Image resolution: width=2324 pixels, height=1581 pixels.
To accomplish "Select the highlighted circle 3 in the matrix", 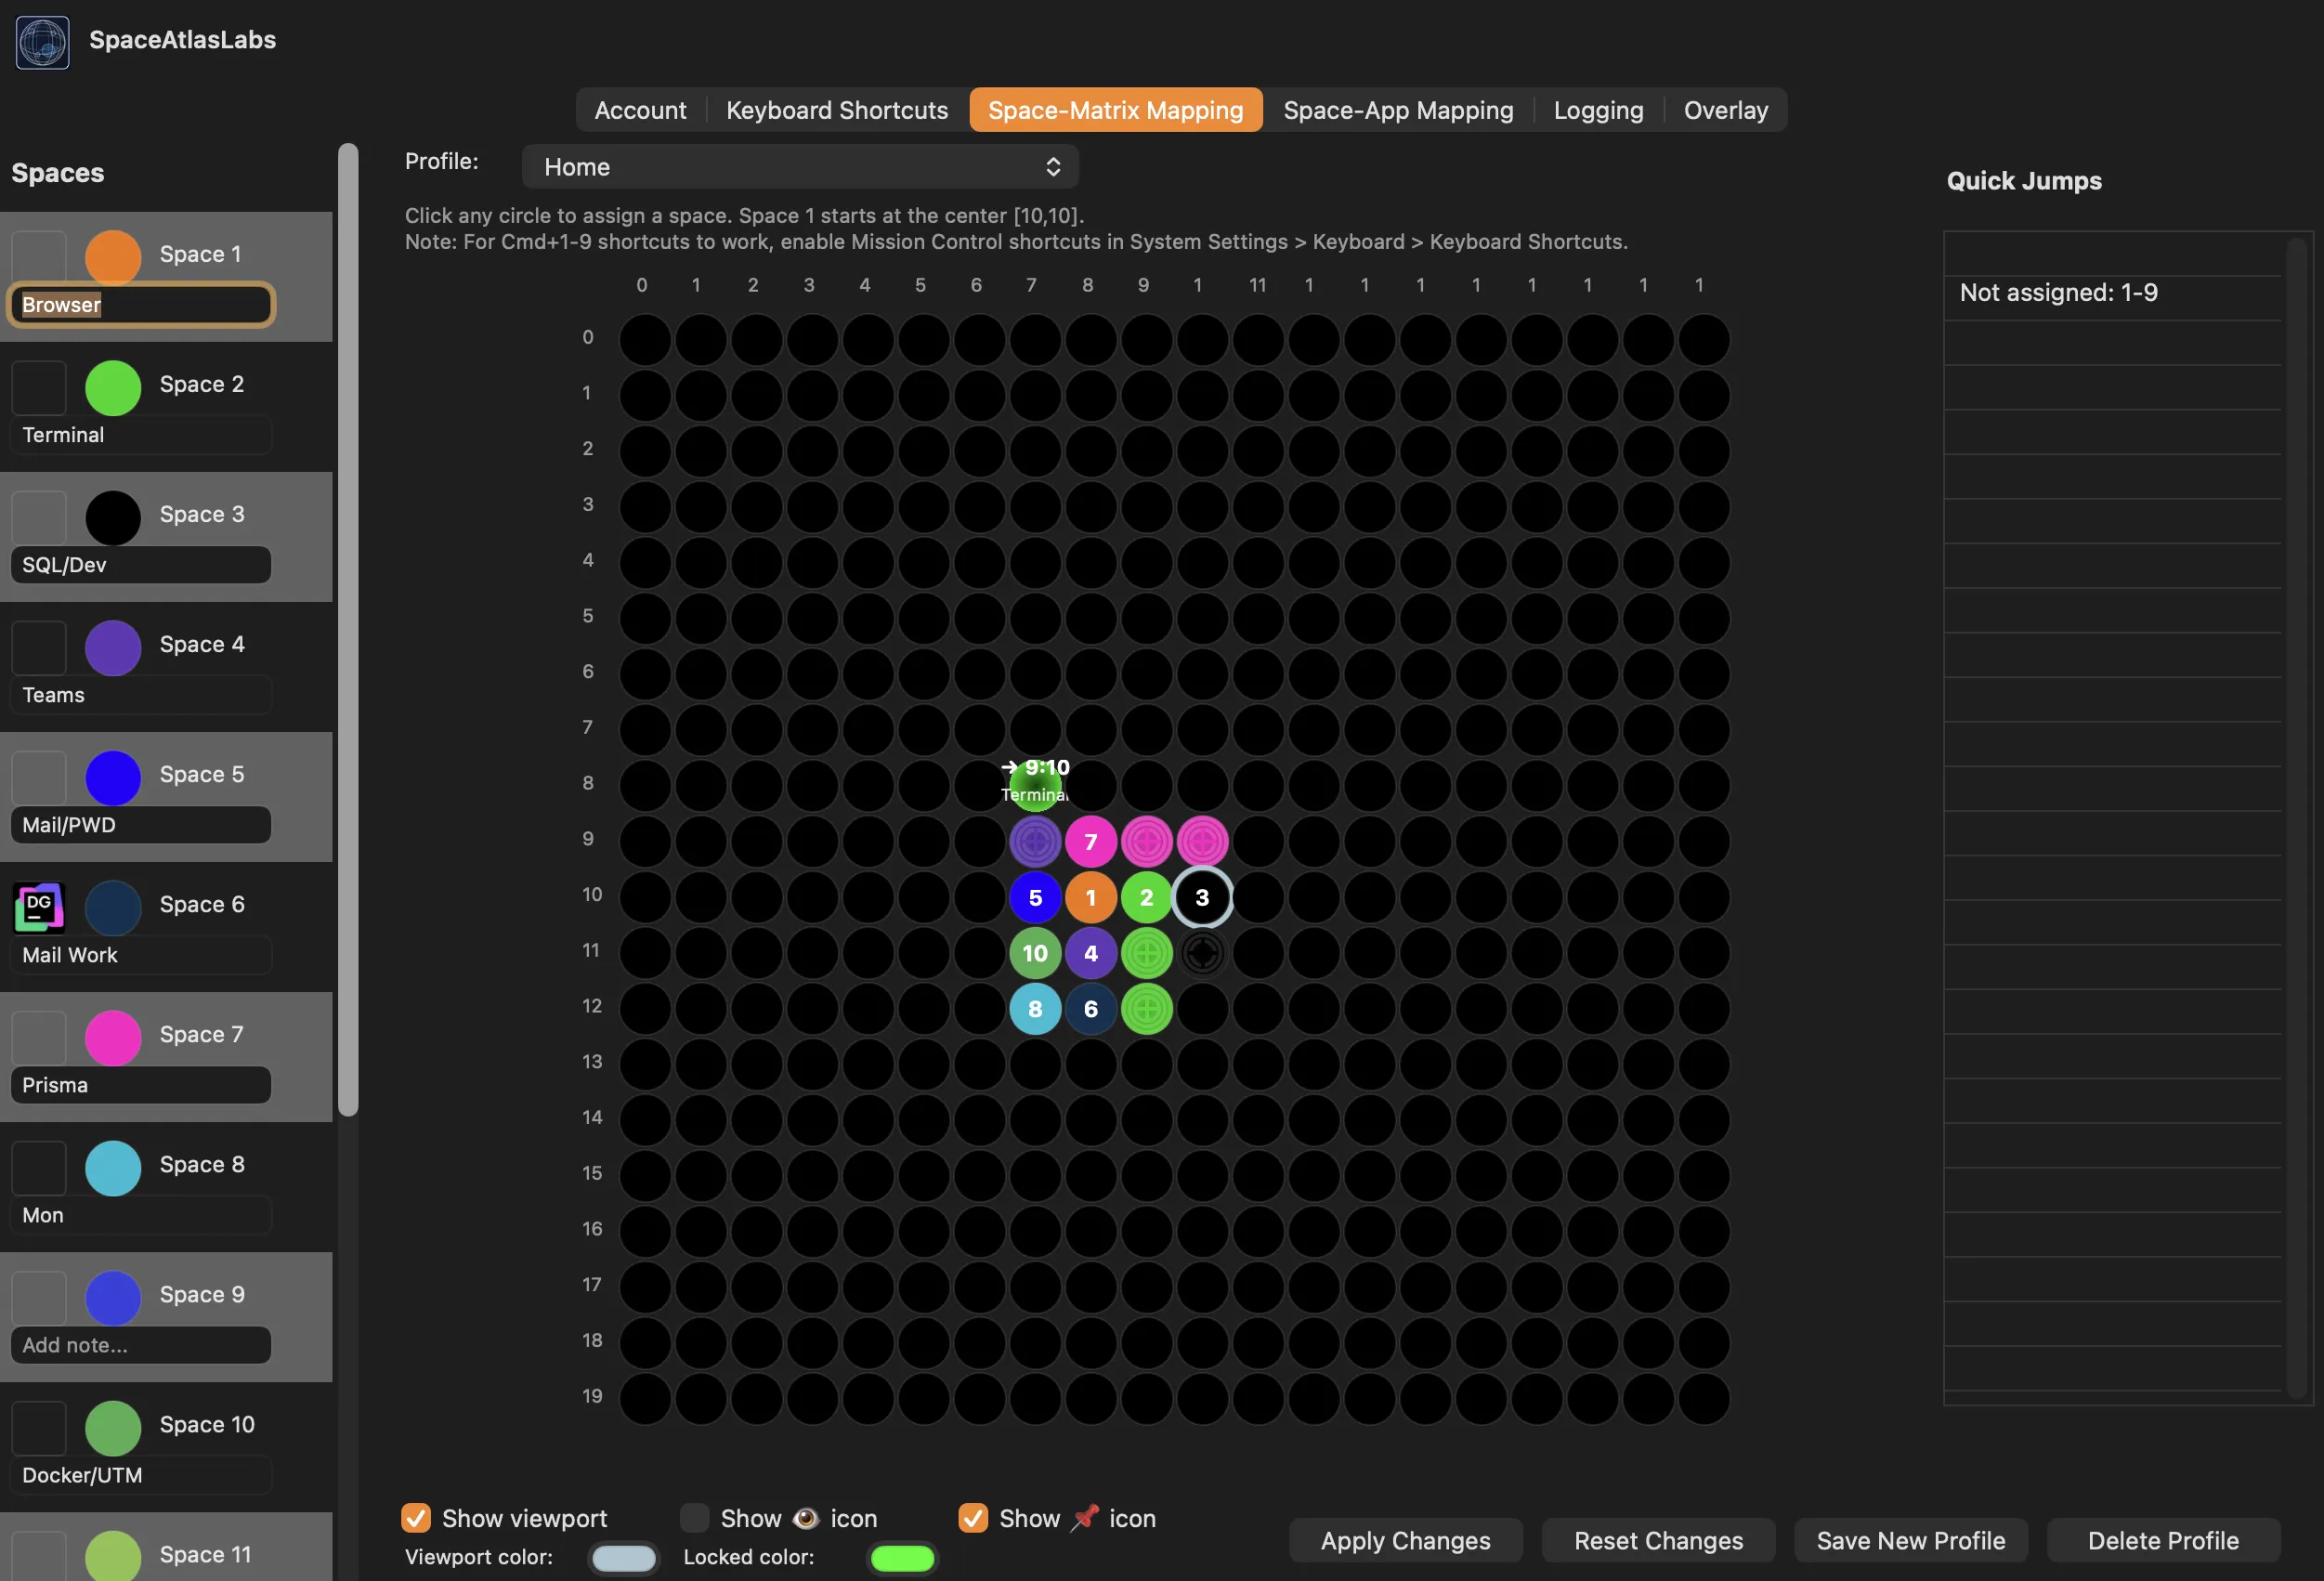I will pos(1202,897).
